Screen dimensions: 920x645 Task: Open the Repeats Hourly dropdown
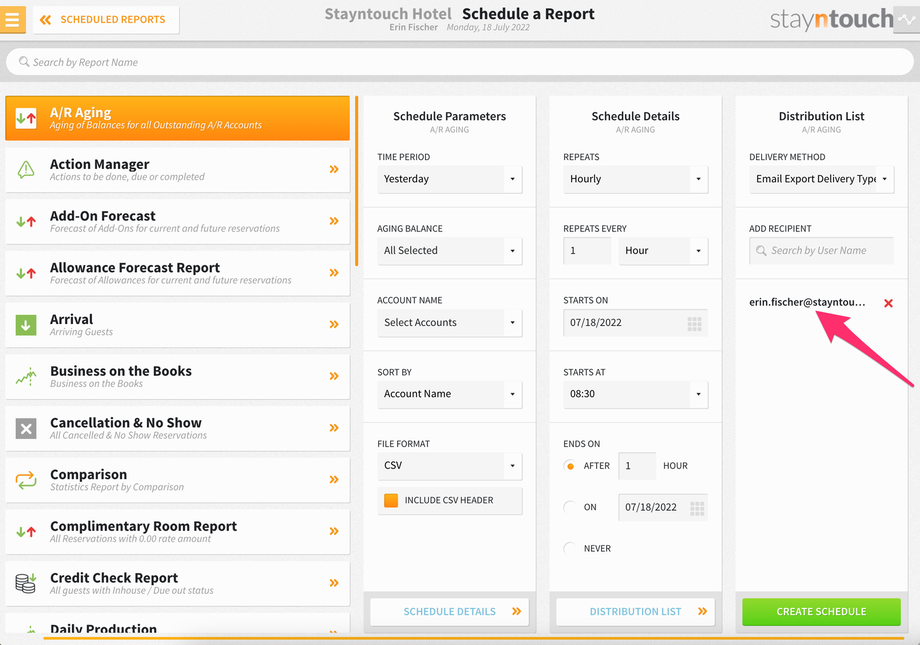tap(635, 179)
